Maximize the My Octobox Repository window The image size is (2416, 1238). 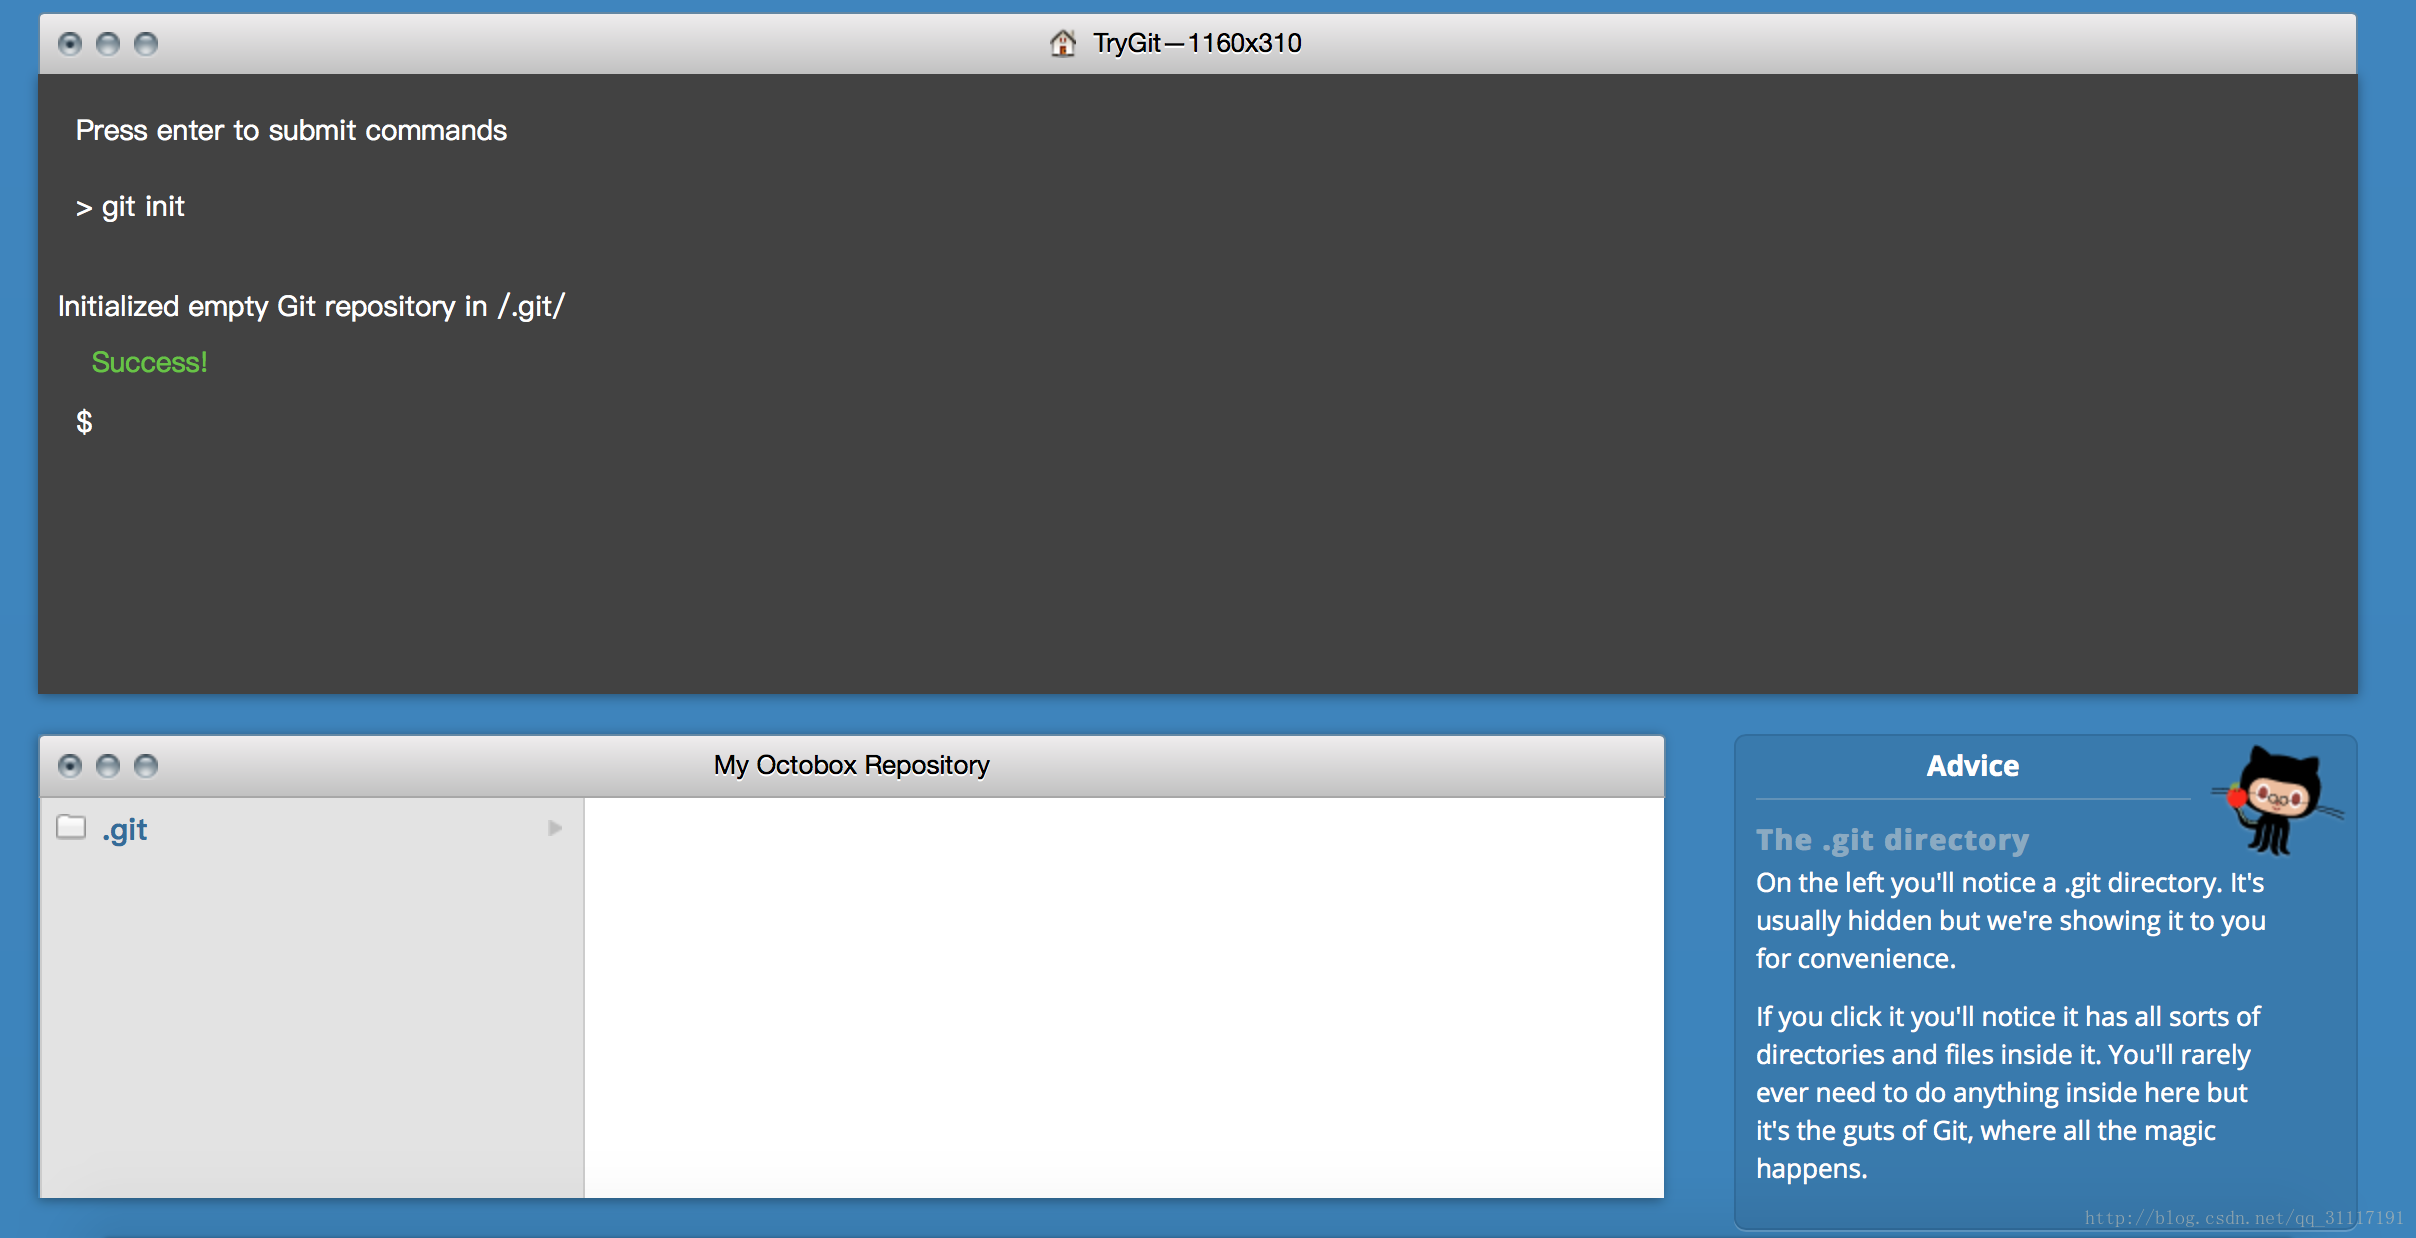pyautogui.click(x=146, y=766)
